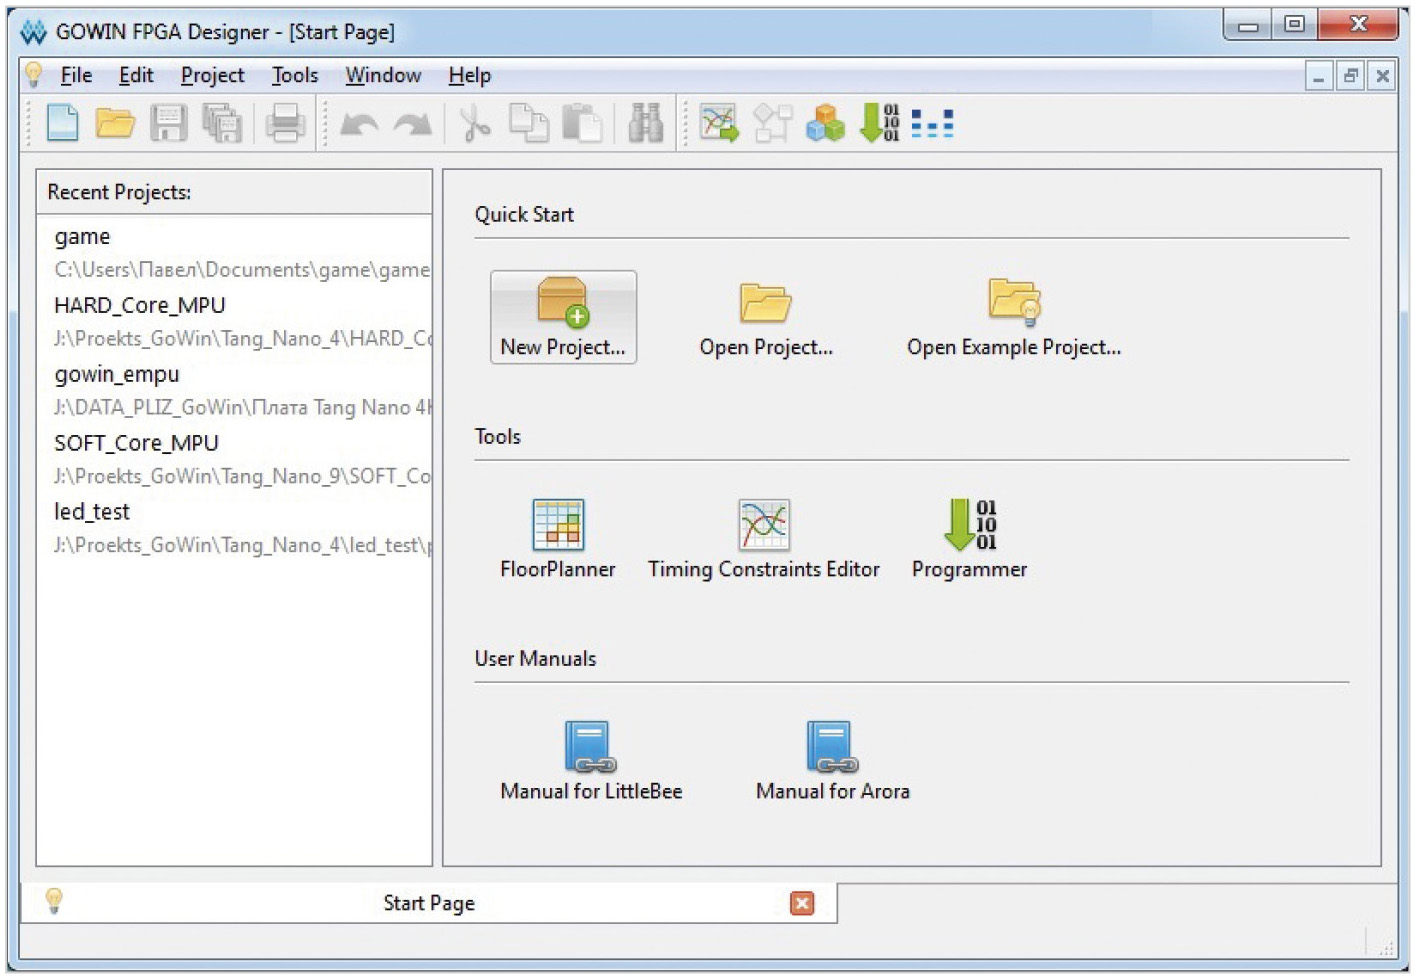
Task: Close the Start Page tab
Action: [802, 904]
